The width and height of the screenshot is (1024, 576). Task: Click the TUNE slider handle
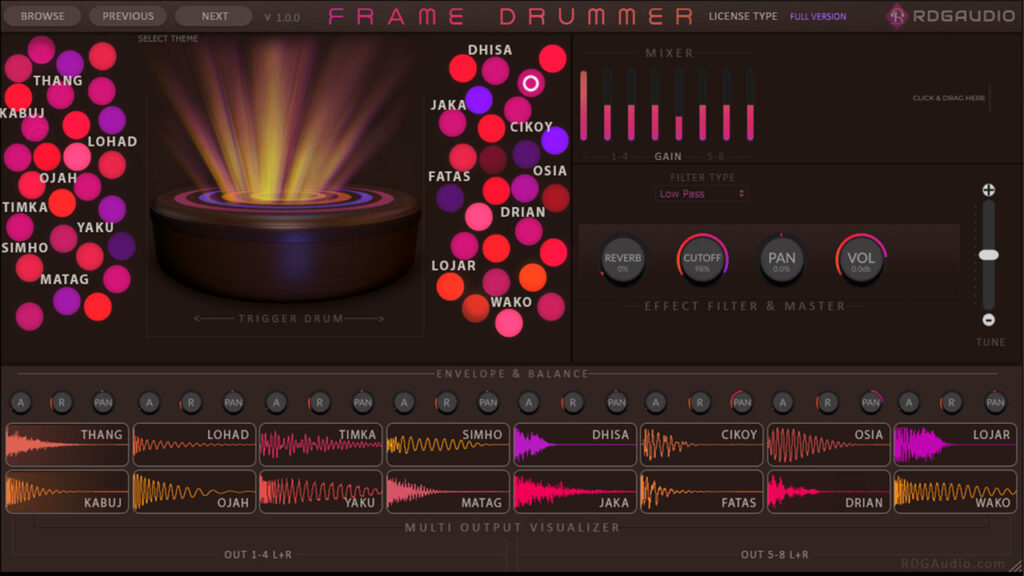[x=989, y=255]
